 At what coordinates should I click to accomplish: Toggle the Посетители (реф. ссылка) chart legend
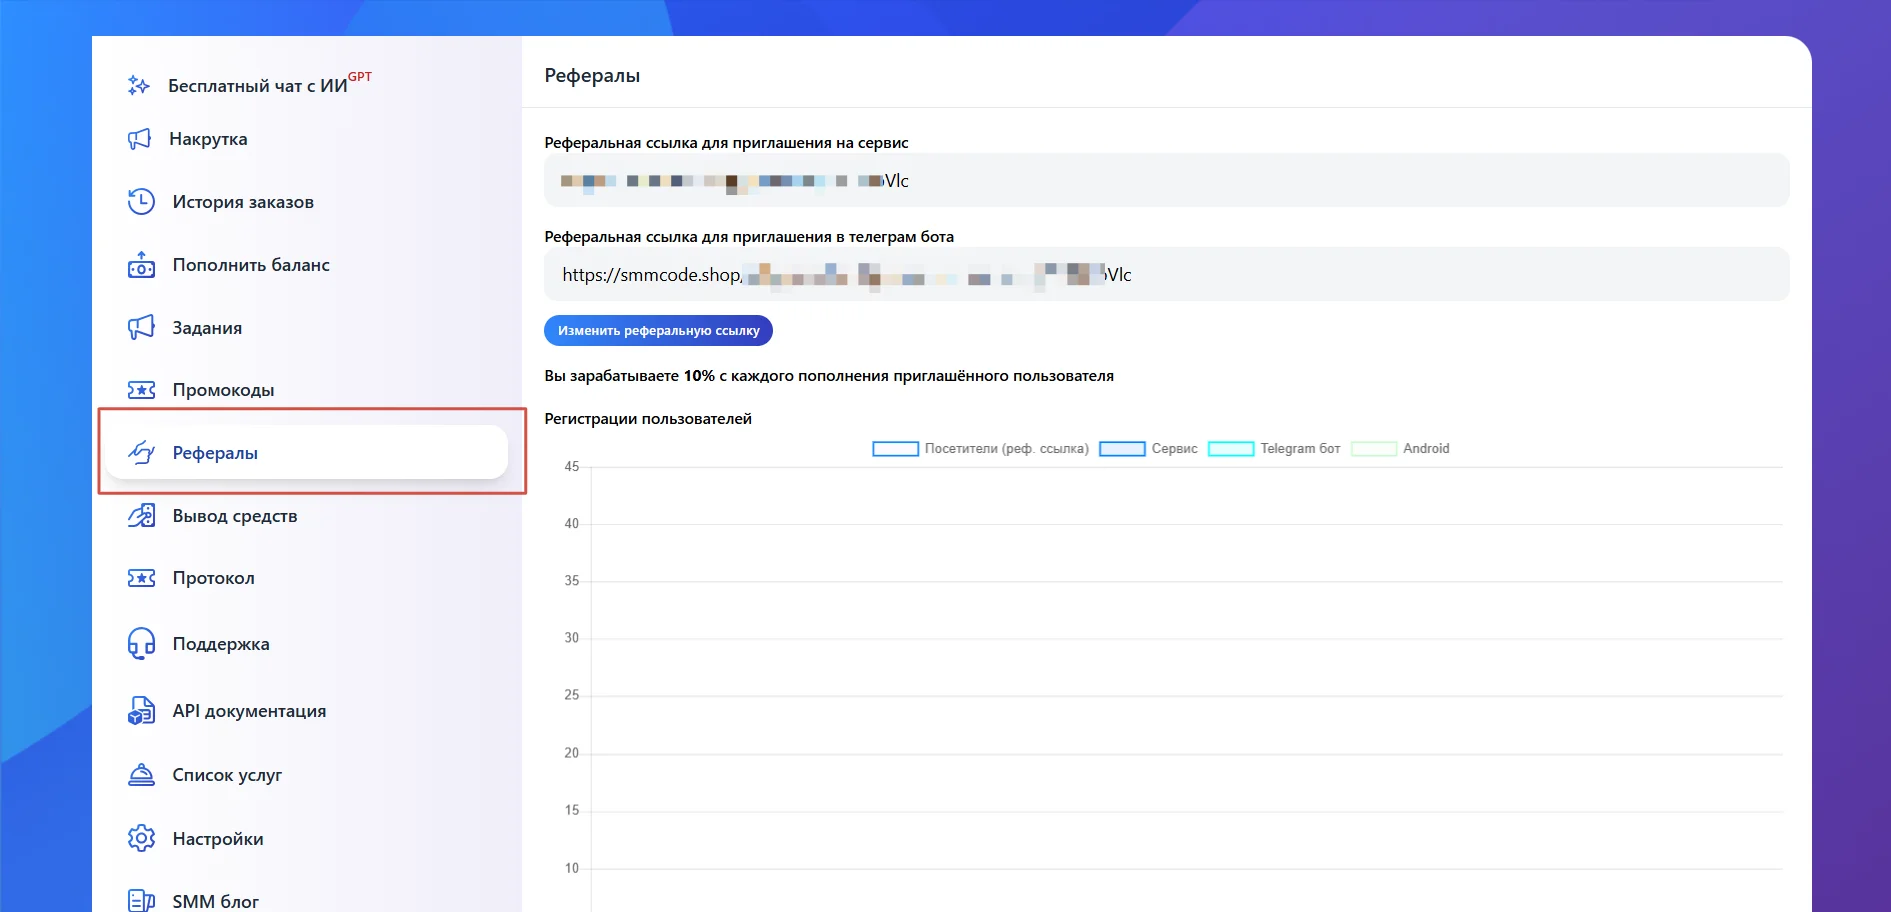980,449
